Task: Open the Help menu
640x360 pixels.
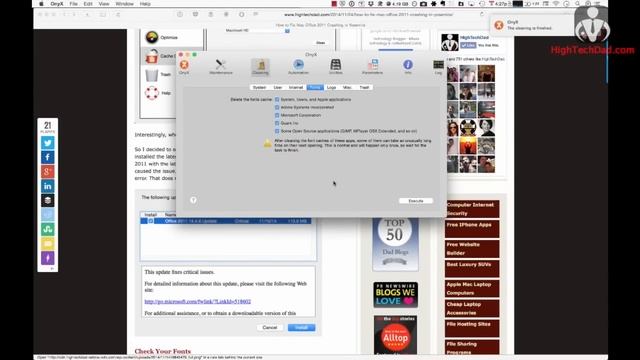Action: point(145,4)
